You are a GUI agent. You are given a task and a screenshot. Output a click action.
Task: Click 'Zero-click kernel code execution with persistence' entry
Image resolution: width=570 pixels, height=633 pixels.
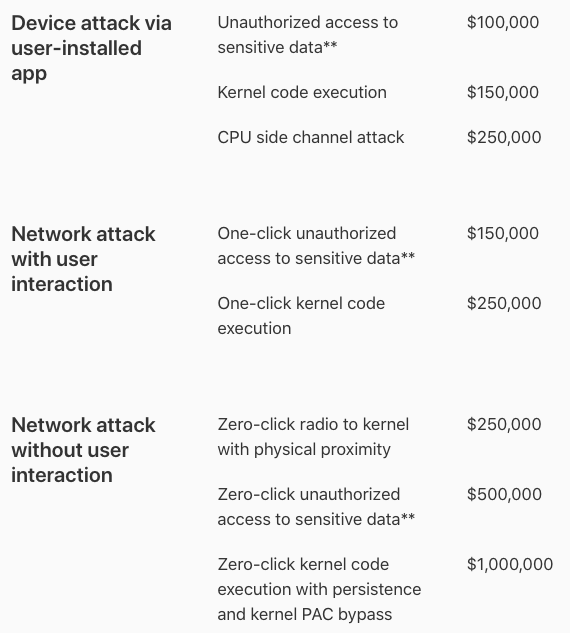pos(319,589)
